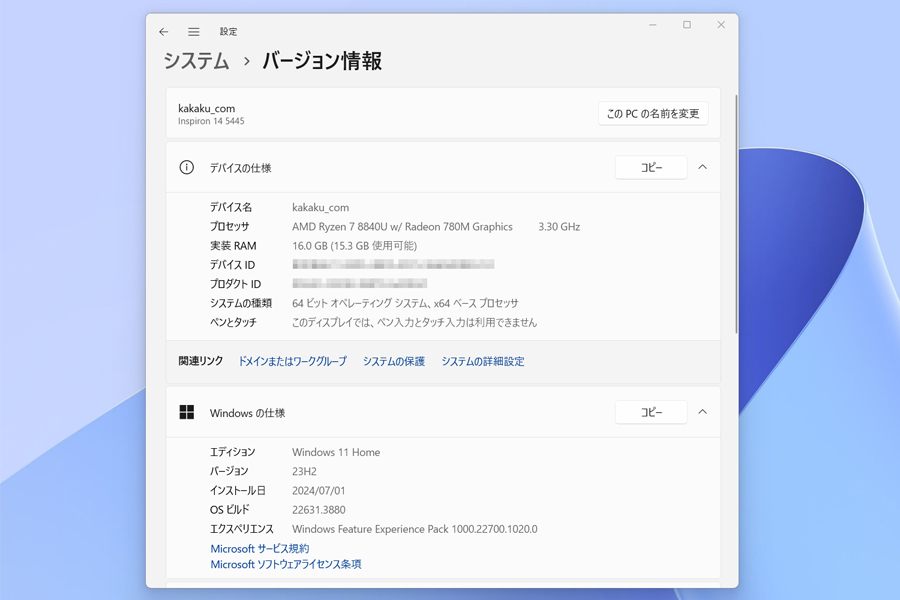Open the hamburger navigation menu

[x=194, y=32]
